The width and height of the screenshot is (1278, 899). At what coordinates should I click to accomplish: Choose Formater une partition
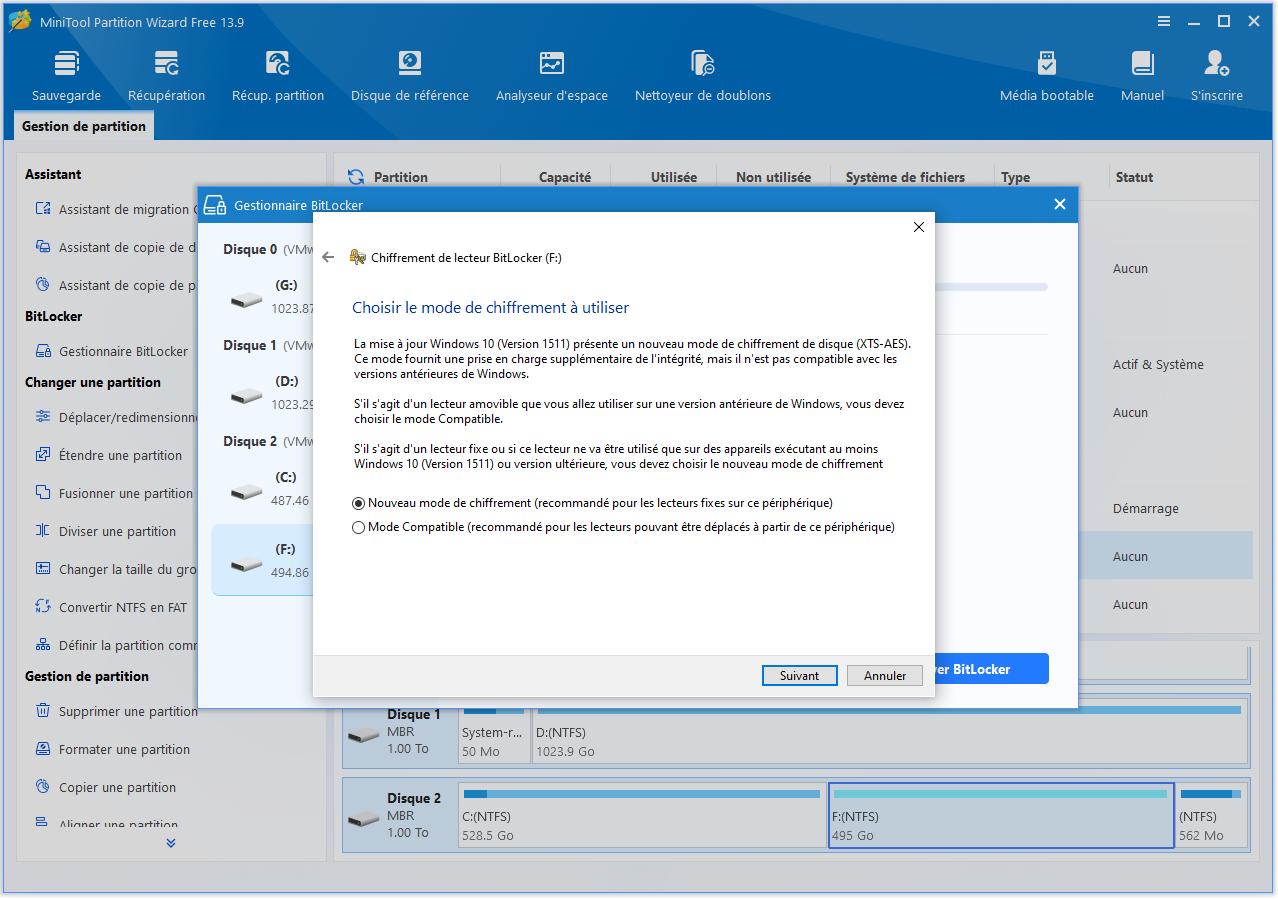[x=112, y=749]
